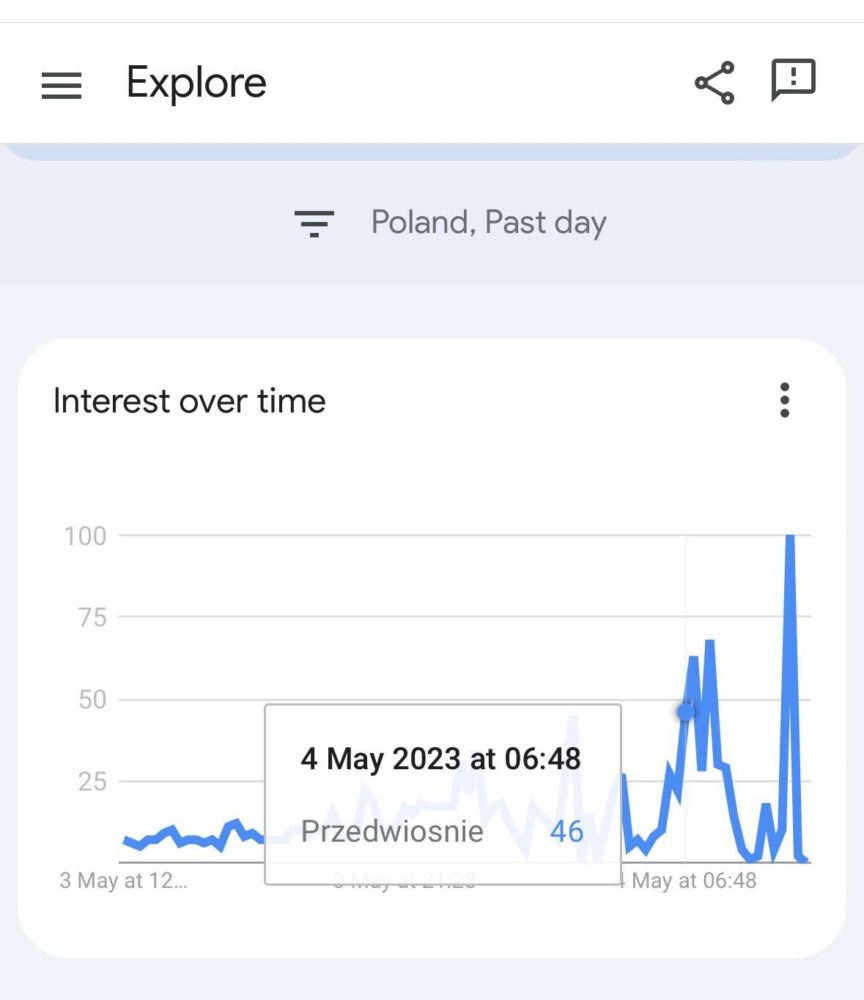Click the Explore page title
The height and width of the screenshot is (1000, 864).
pyautogui.click(x=196, y=83)
